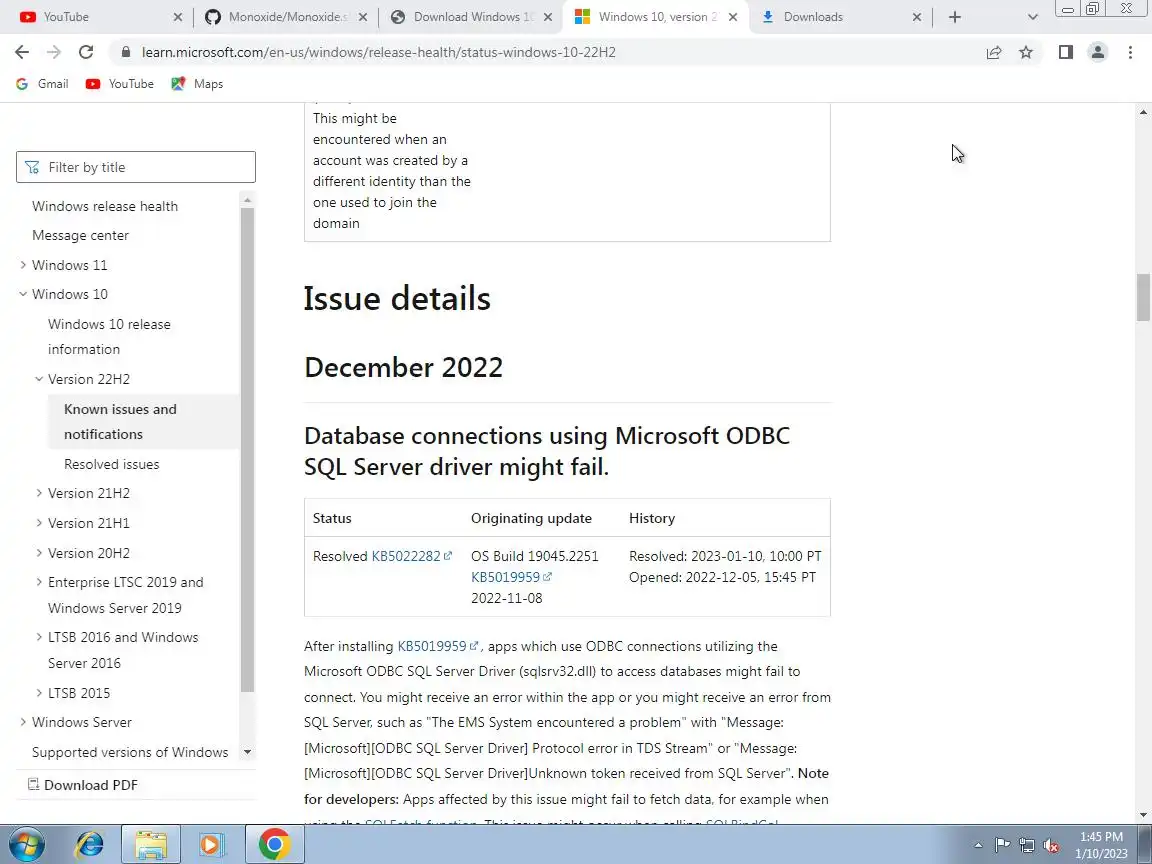Image resolution: width=1152 pixels, height=864 pixels.
Task: Open Windows 10 release information
Action: pyautogui.click(x=109, y=336)
